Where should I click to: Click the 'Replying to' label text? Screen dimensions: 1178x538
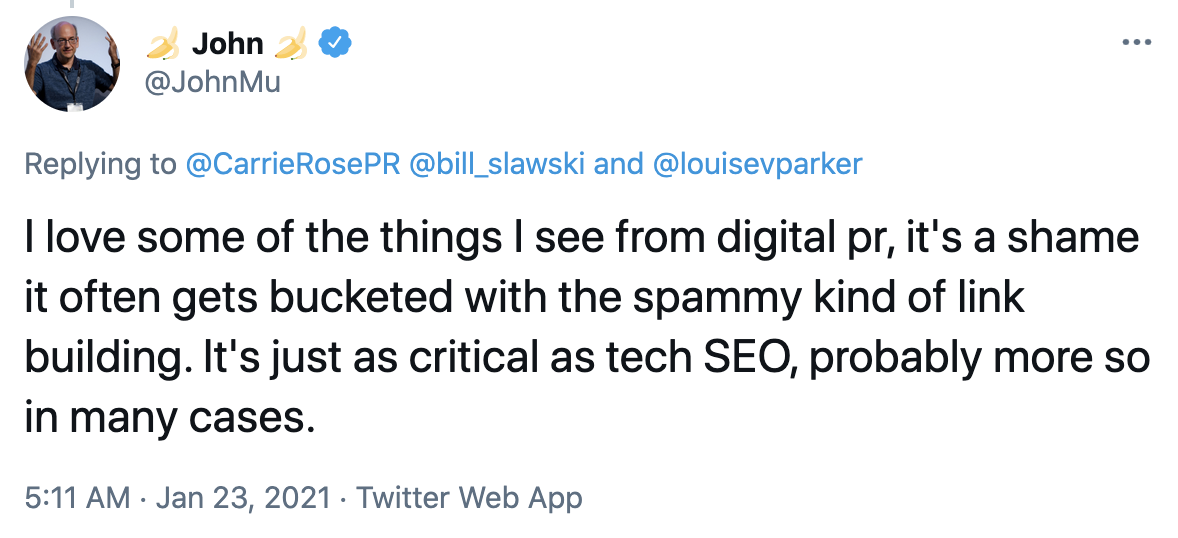tap(100, 164)
